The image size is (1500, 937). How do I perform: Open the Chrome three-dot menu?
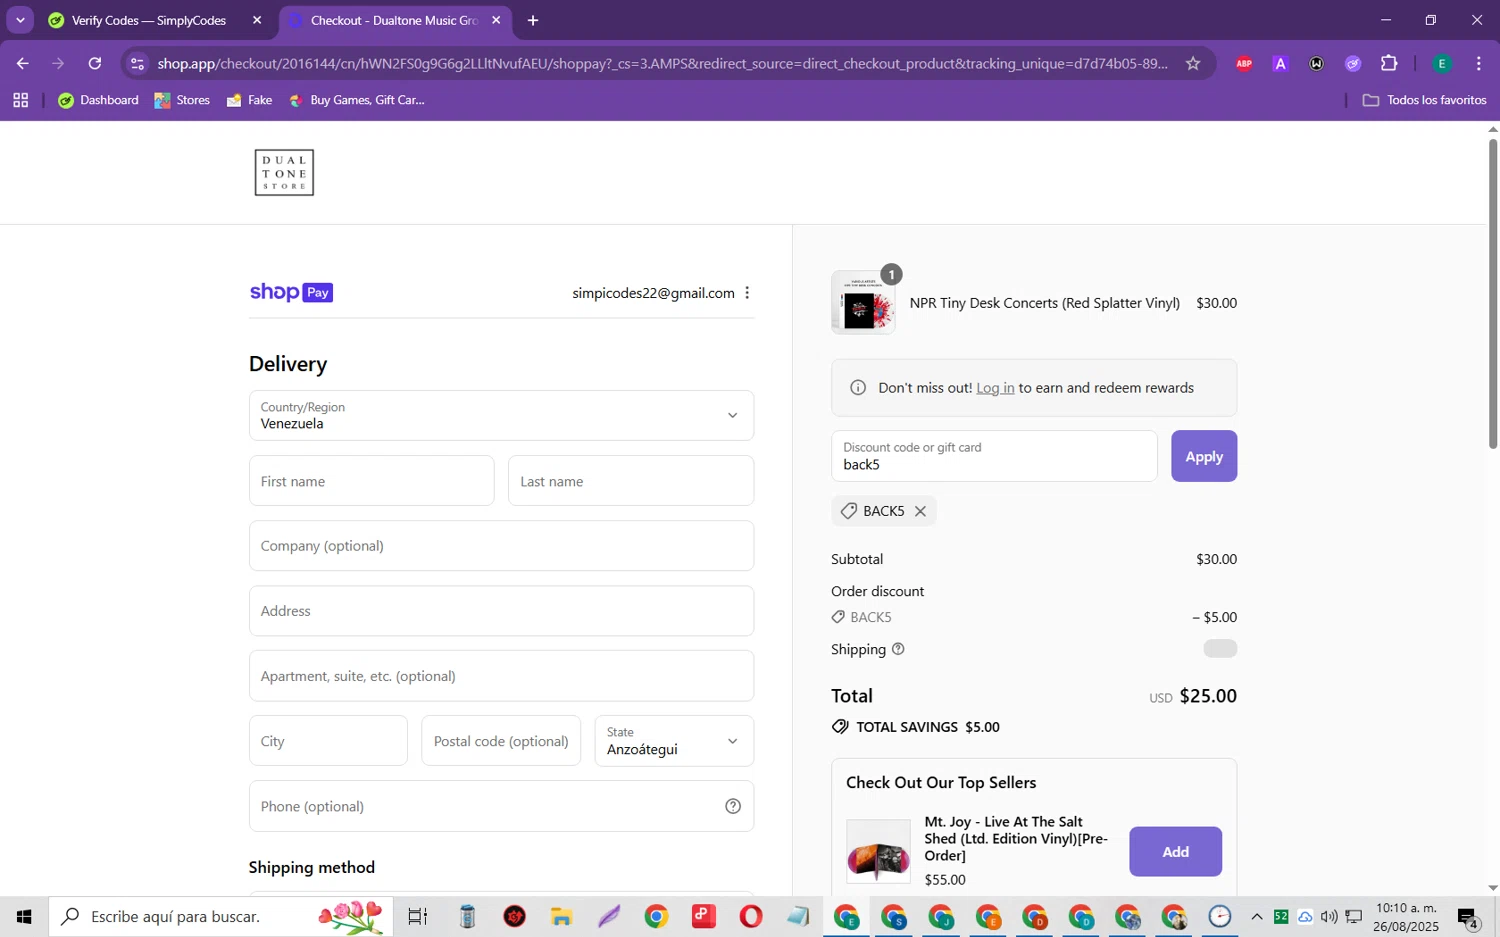point(1478,63)
